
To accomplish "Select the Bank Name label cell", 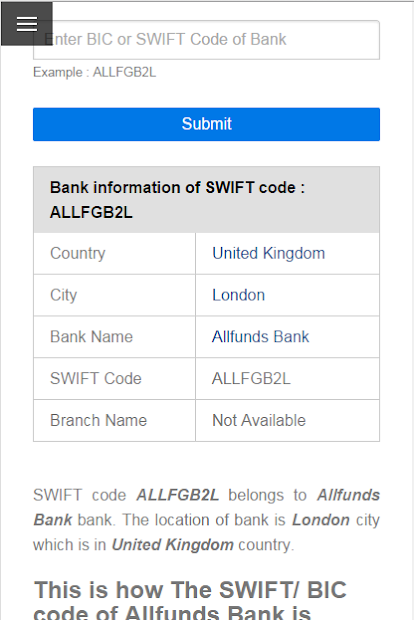I will [114, 337].
